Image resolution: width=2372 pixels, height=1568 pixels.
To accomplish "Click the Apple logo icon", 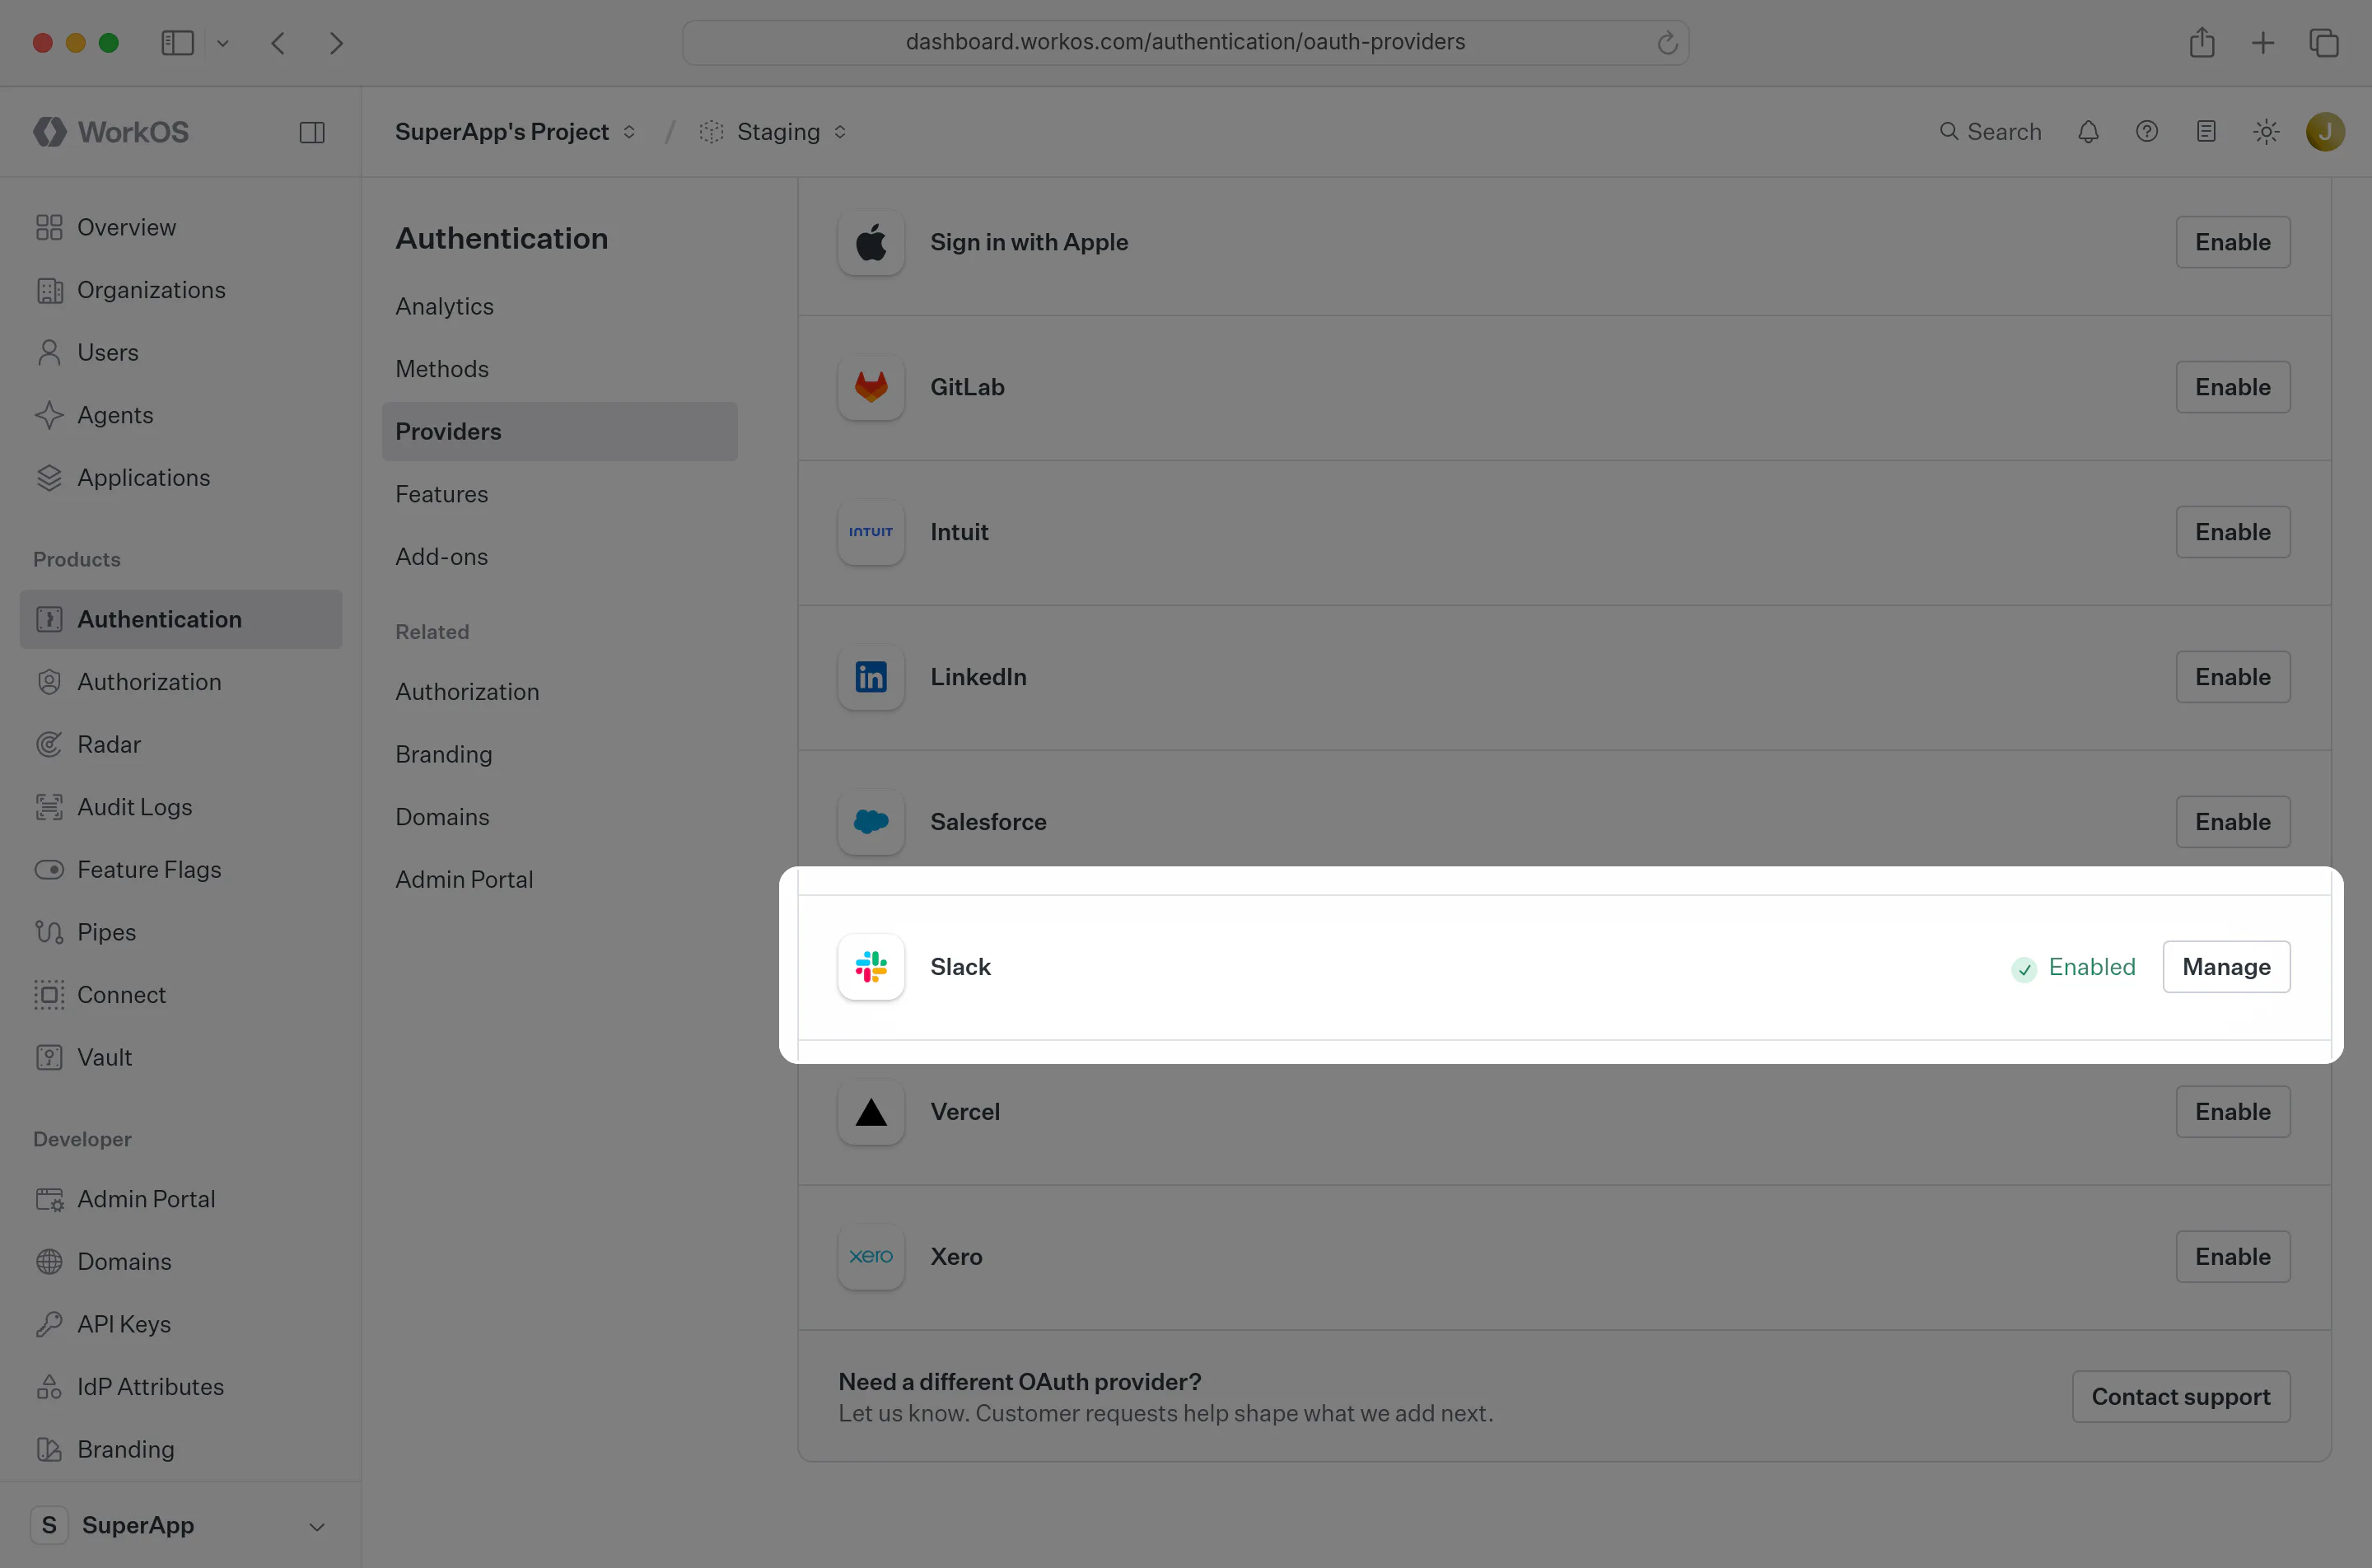I will (871, 242).
